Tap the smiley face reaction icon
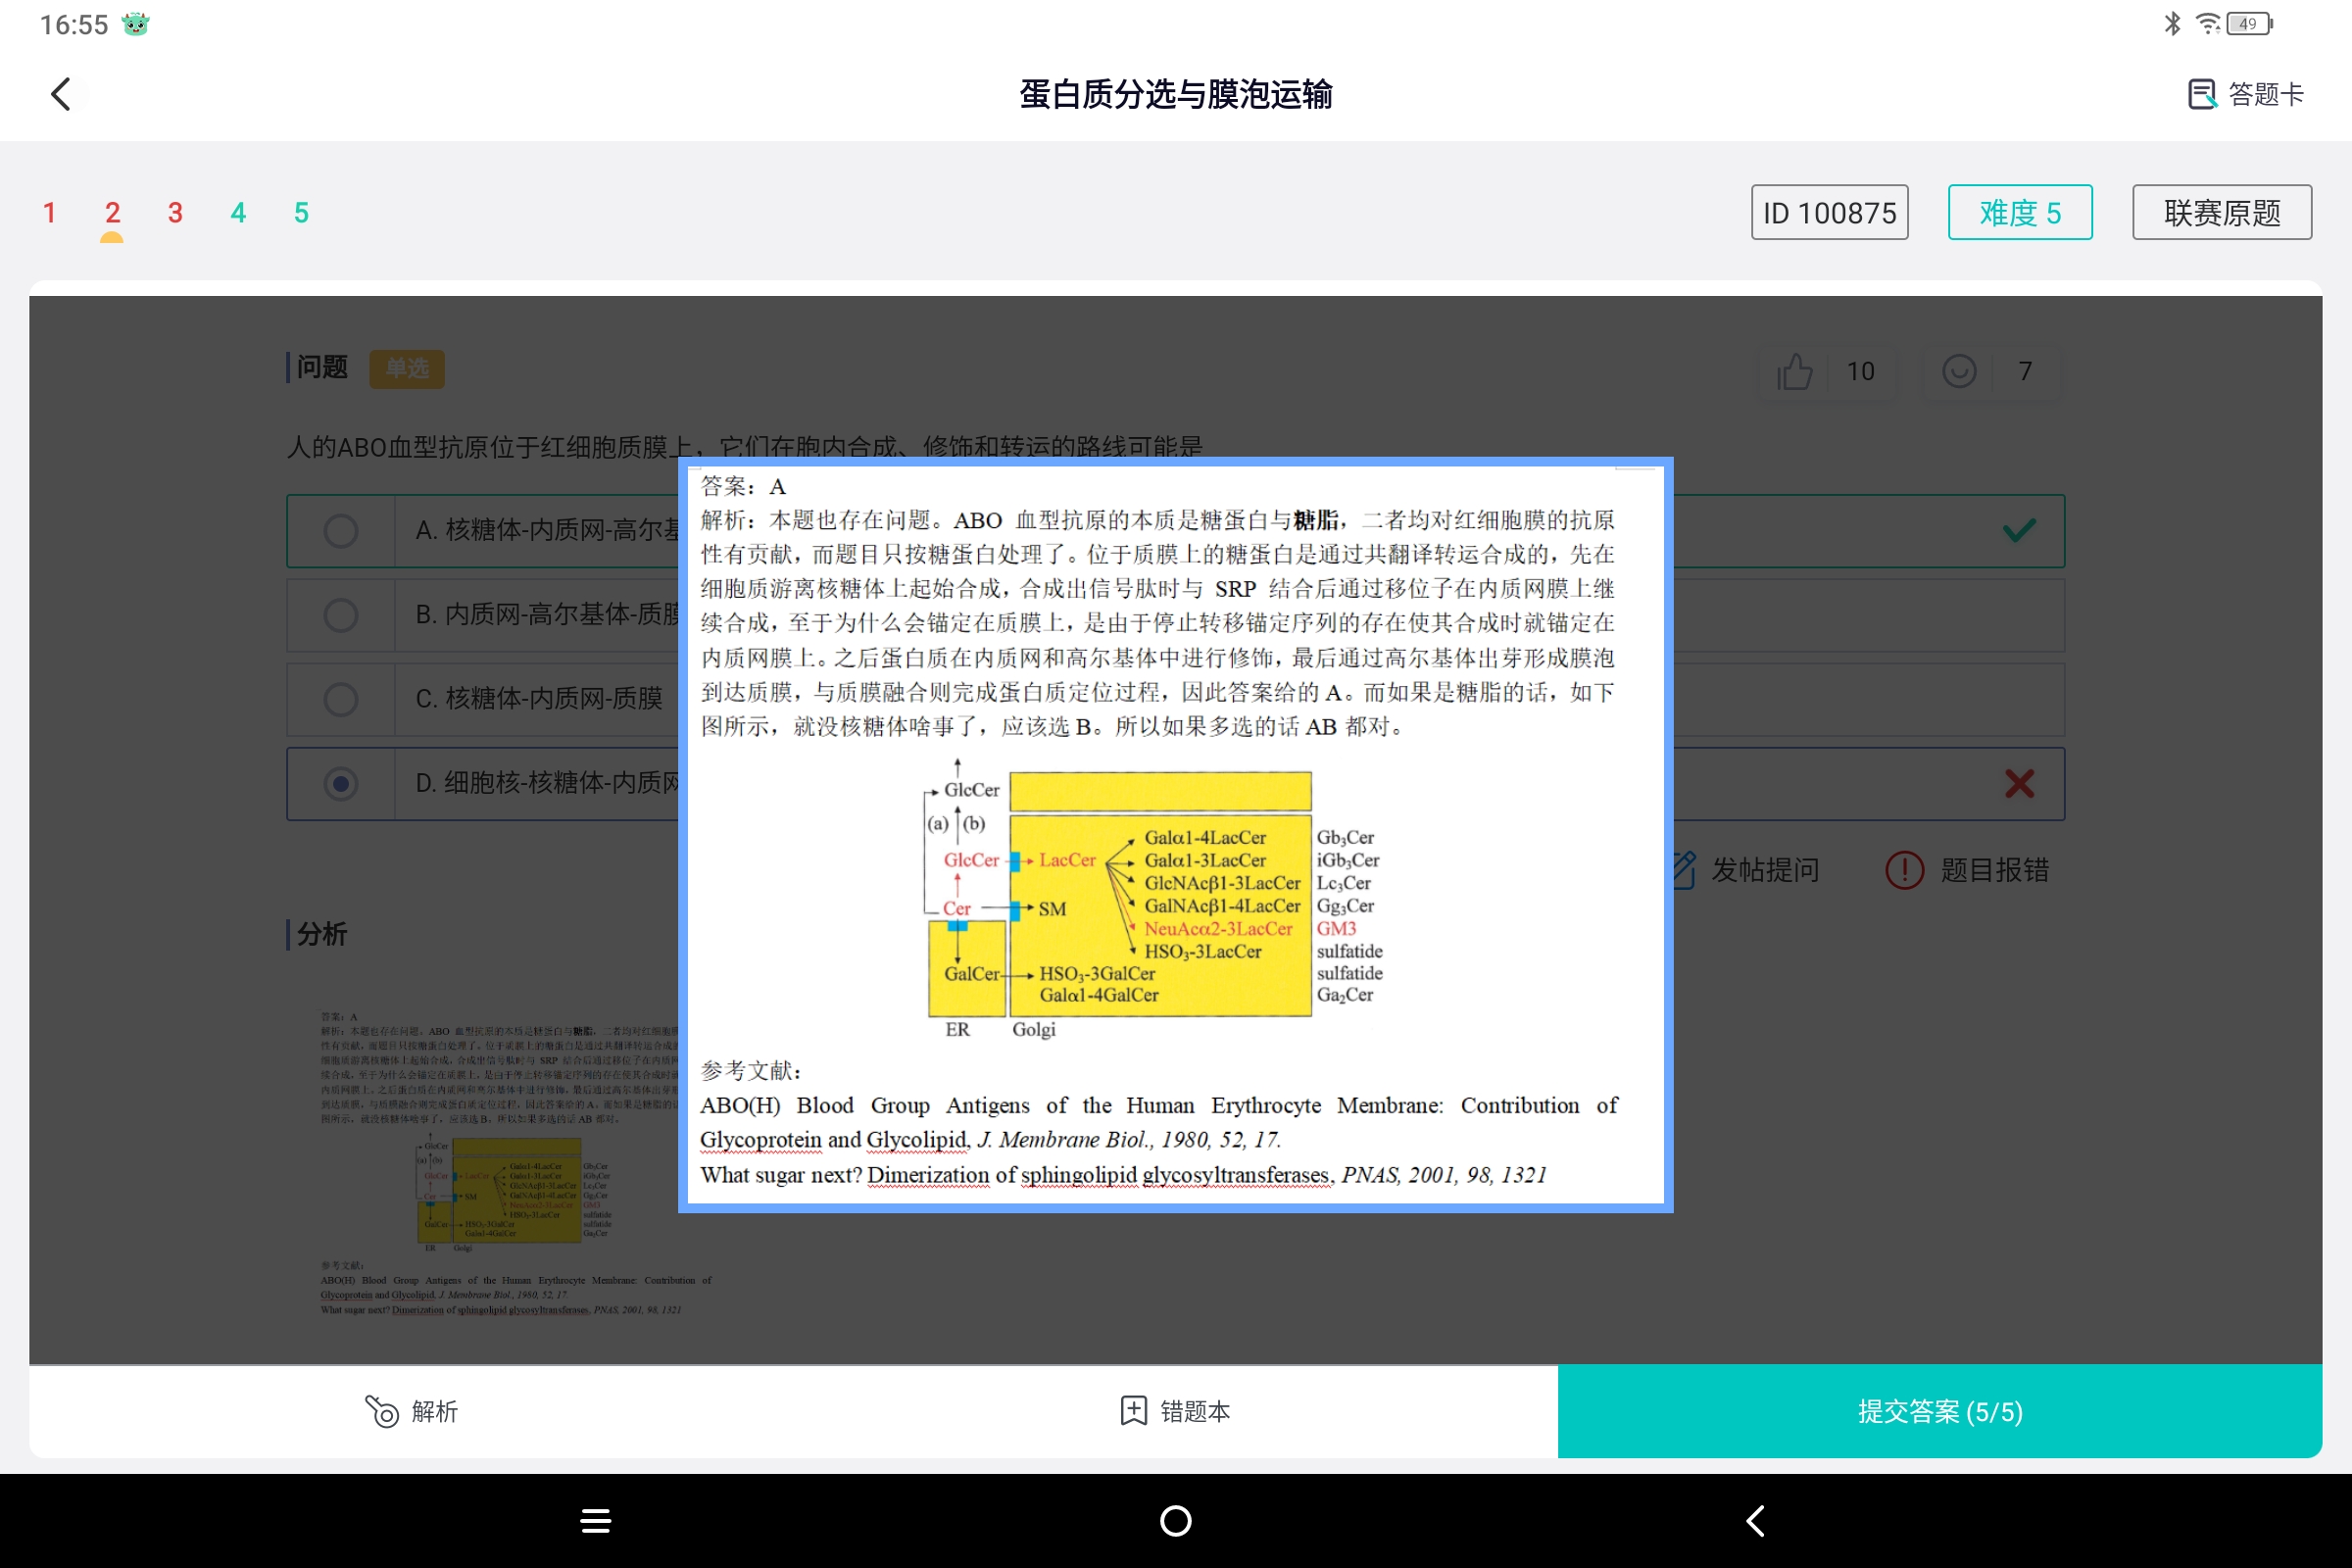Image resolution: width=2352 pixels, height=1568 pixels. (1958, 371)
